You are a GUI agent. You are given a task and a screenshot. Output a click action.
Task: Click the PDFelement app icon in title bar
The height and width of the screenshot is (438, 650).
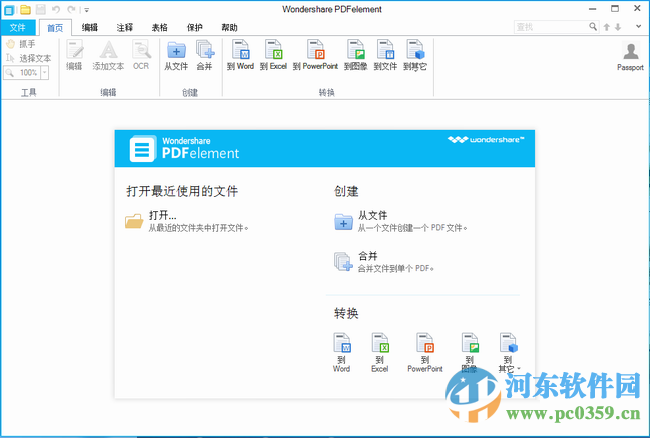tap(9, 10)
